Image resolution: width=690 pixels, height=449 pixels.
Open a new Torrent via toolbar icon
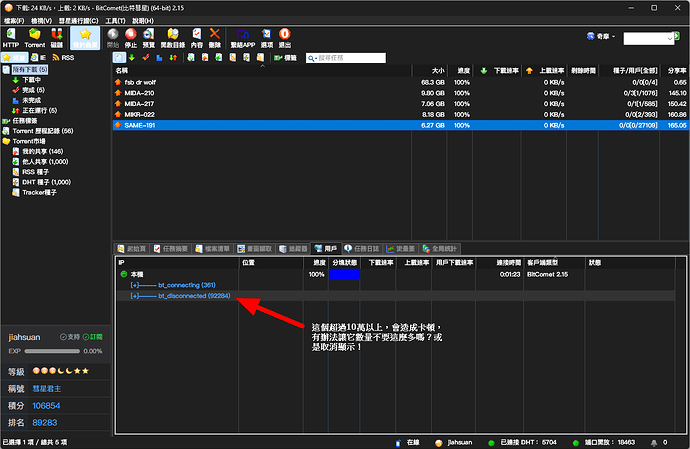tap(34, 38)
